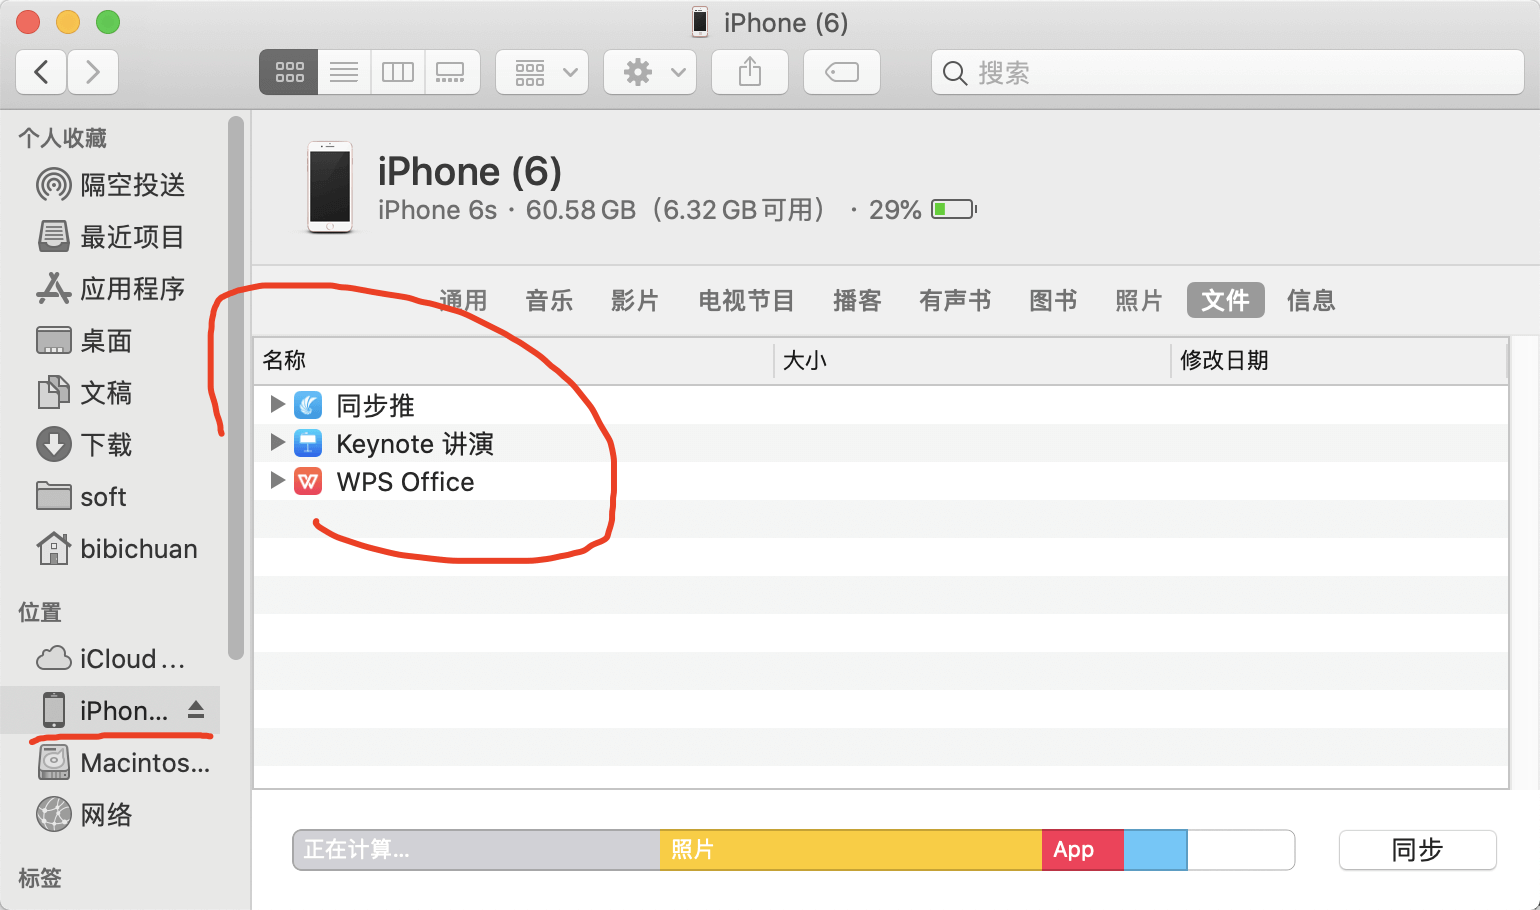The image size is (1540, 910).
Task: Expand the 同步推 app folder
Action: pyautogui.click(x=278, y=404)
